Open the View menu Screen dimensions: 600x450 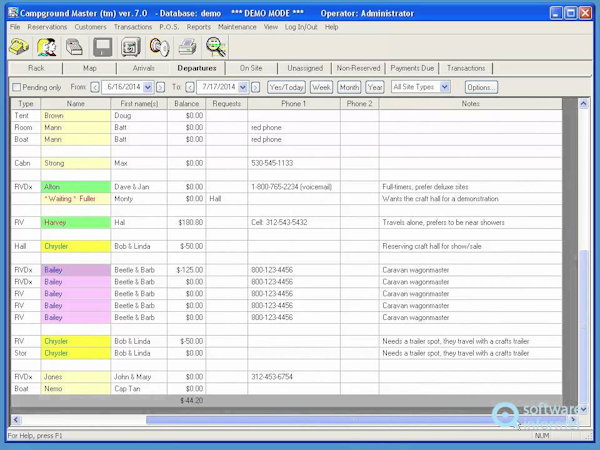(x=271, y=27)
